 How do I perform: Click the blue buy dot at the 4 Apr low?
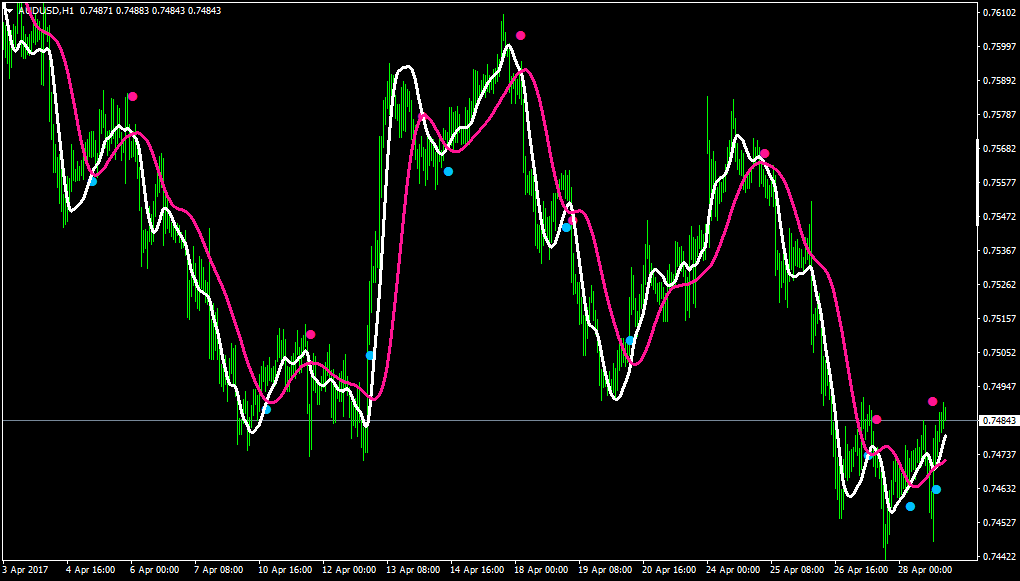[93, 182]
